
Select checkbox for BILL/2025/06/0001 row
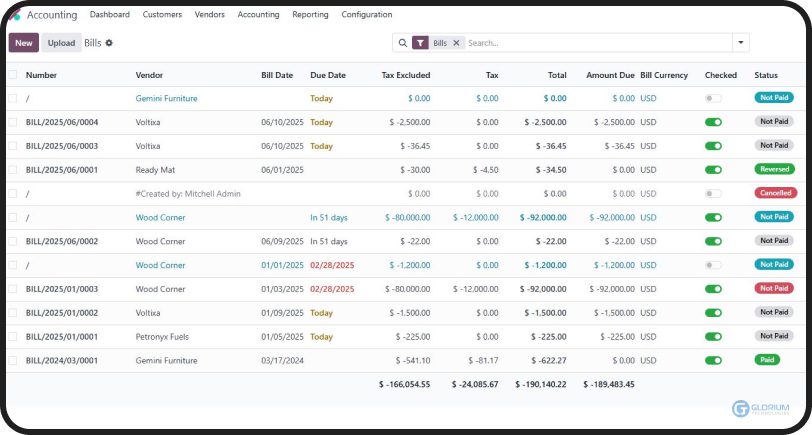(x=13, y=170)
